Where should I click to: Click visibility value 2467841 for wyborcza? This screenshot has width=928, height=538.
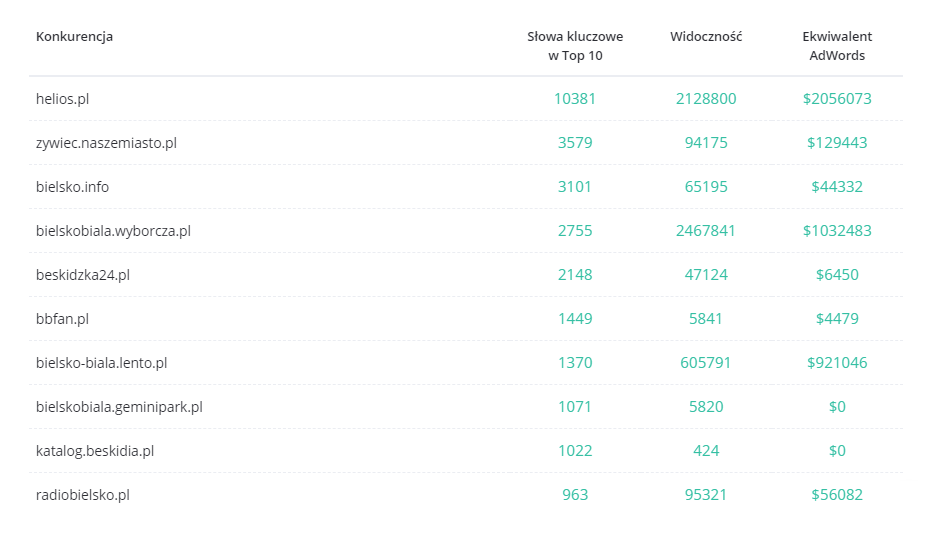point(705,231)
